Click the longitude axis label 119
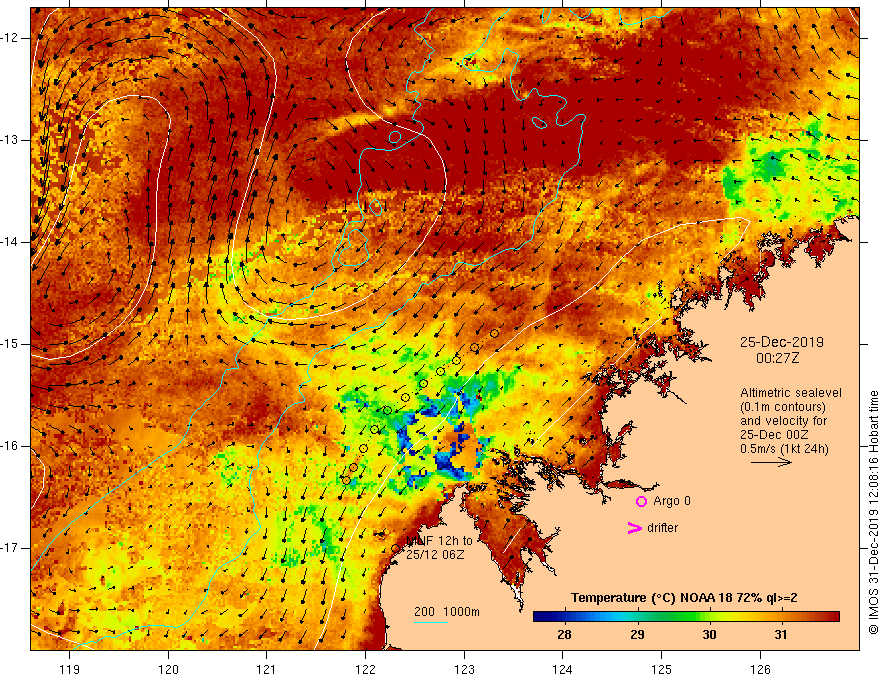 [x=69, y=669]
